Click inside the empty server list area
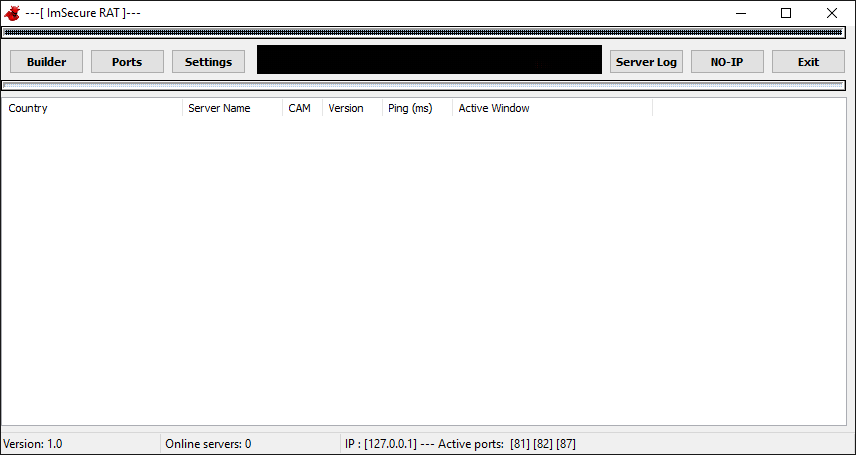Screen dimensions: 856x455 coord(427,270)
